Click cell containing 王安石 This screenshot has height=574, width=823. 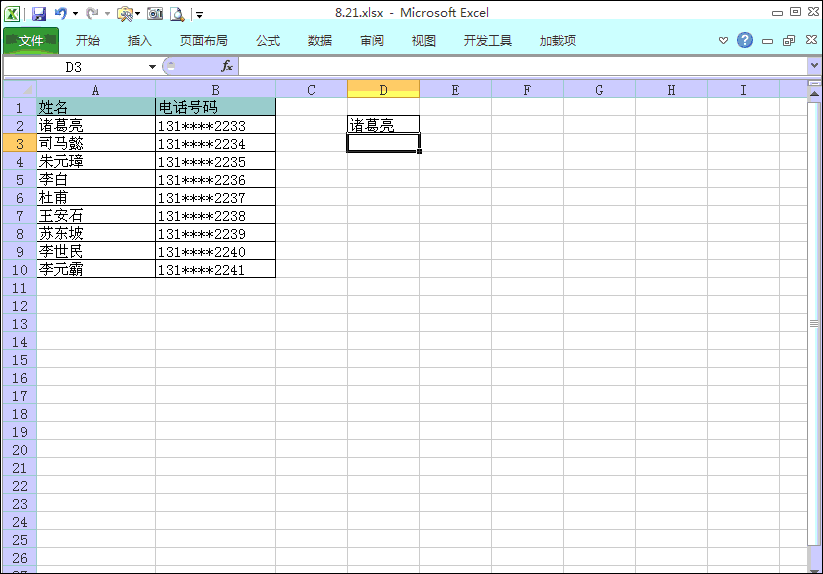(x=96, y=215)
